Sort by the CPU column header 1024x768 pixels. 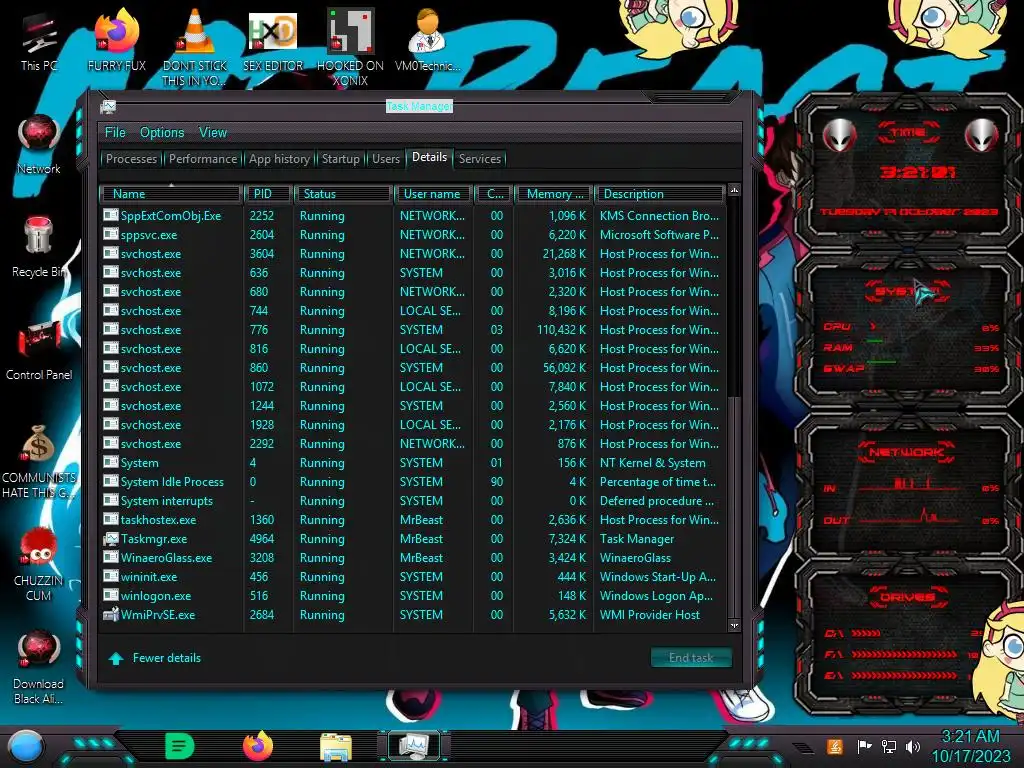click(x=494, y=194)
